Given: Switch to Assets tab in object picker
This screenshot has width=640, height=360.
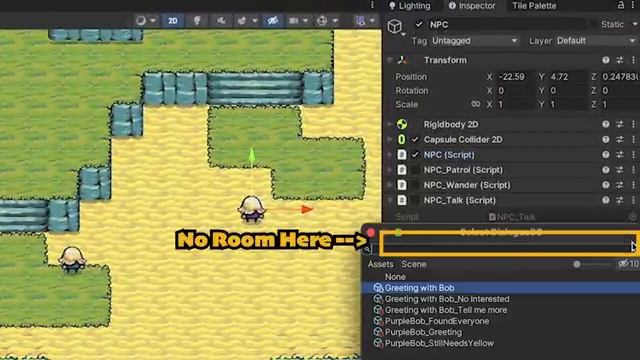Looking at the screenshot, I should coord(380,264).
